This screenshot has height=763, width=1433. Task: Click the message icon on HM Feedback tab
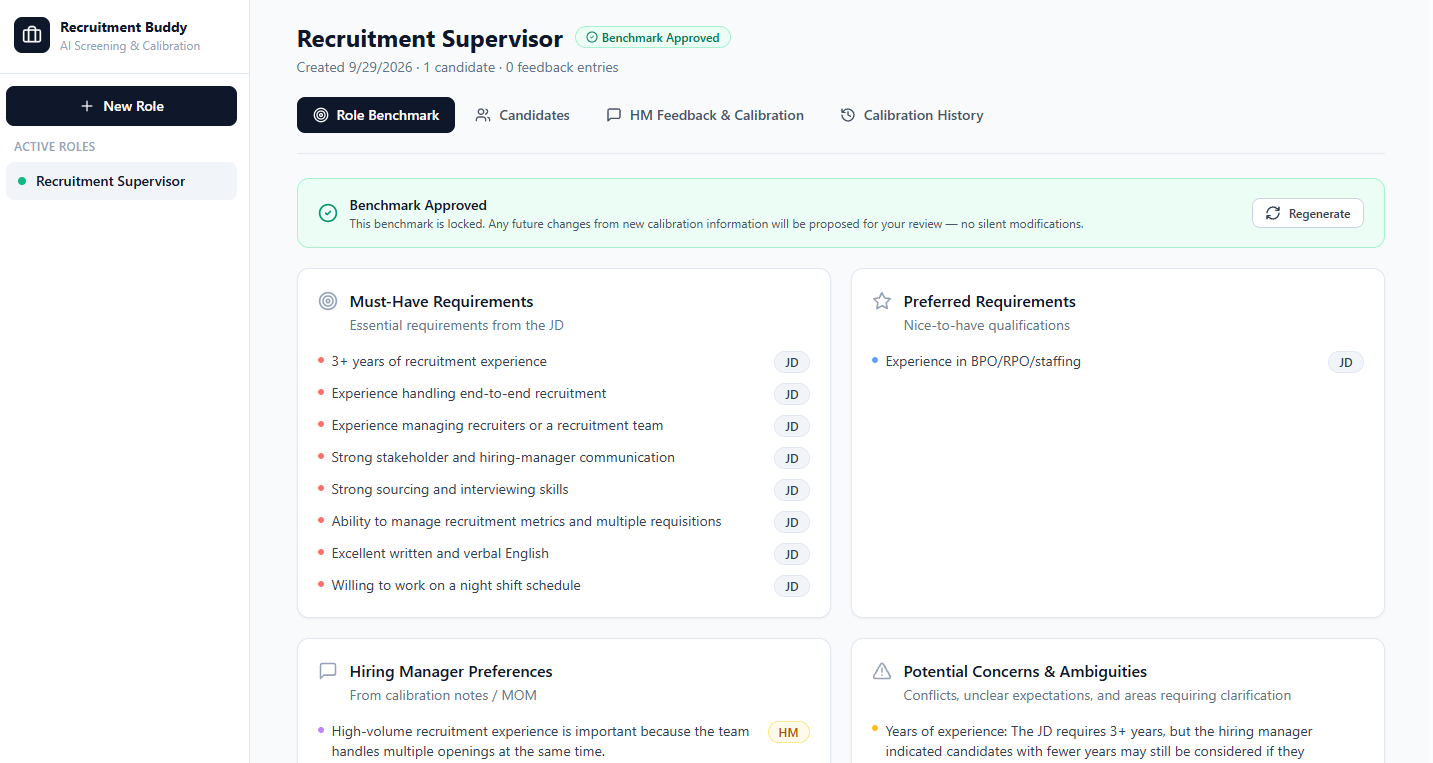pos(614,115)
